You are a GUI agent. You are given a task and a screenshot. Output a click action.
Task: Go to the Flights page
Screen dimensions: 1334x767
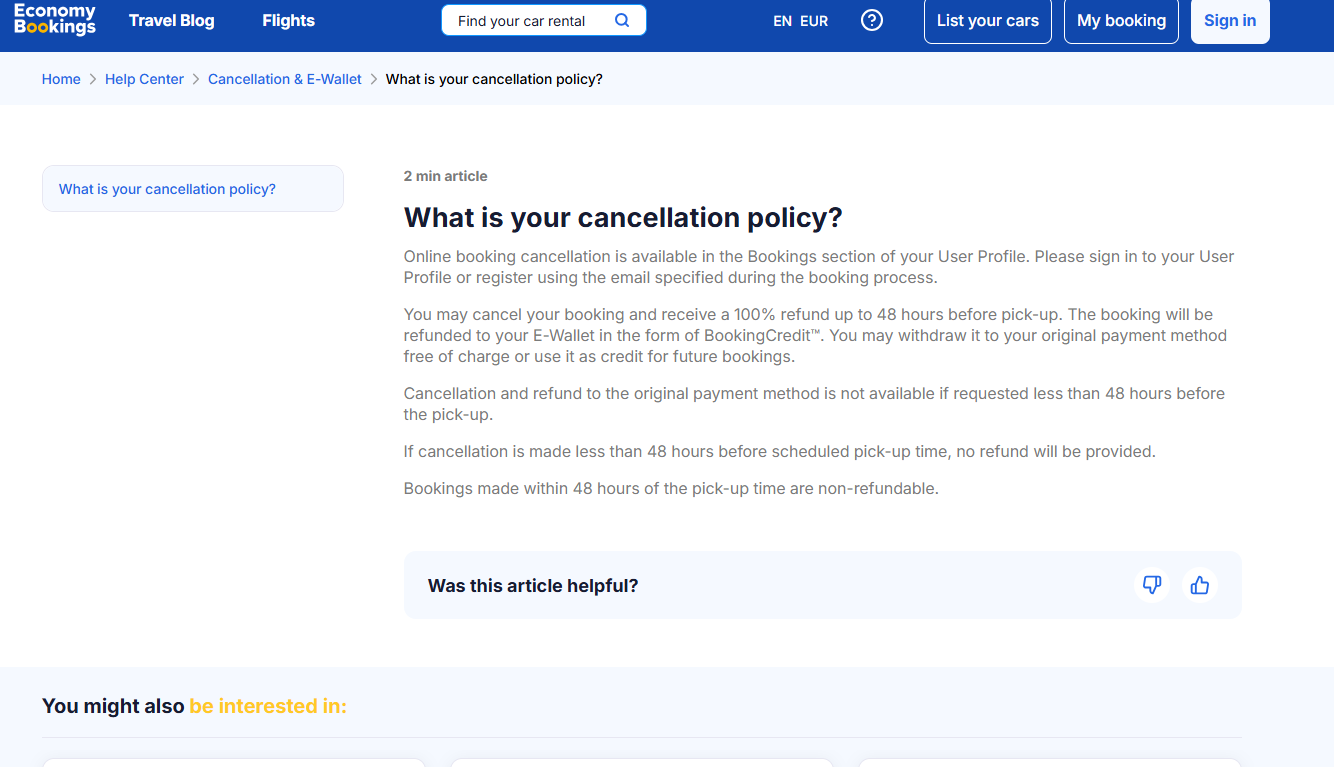[288, 20]
